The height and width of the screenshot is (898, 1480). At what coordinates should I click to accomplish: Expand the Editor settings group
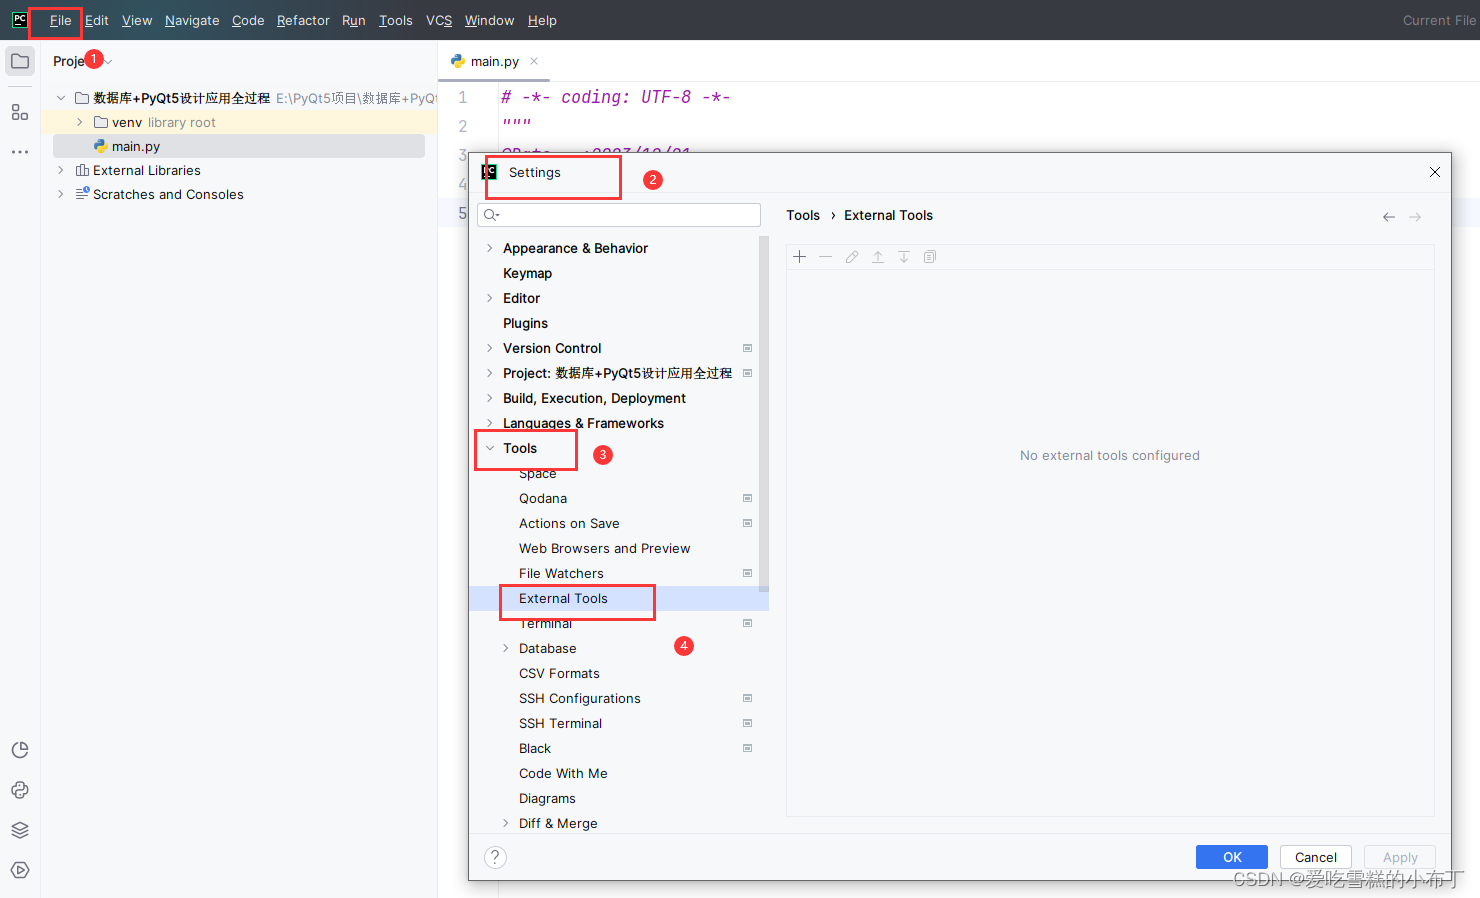coord(489,298)
